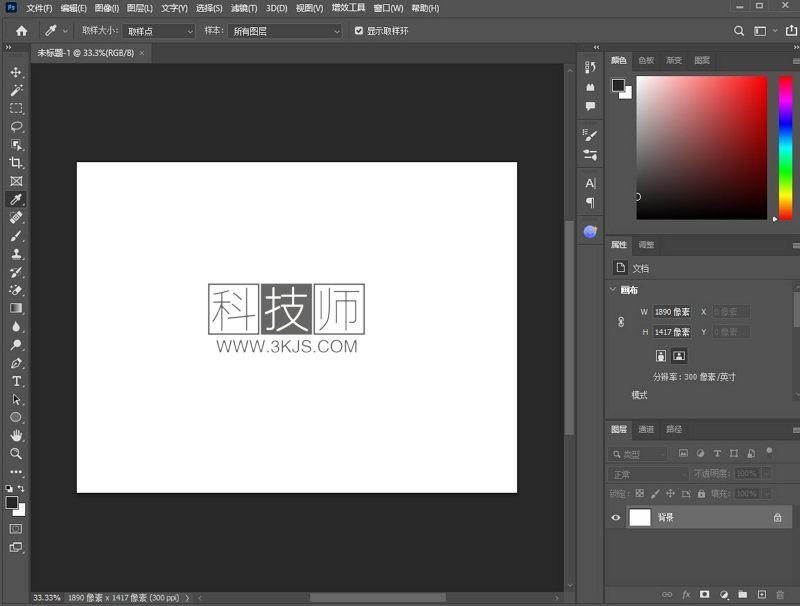
Task: Click the Share icon at top right
Action: 791,31
